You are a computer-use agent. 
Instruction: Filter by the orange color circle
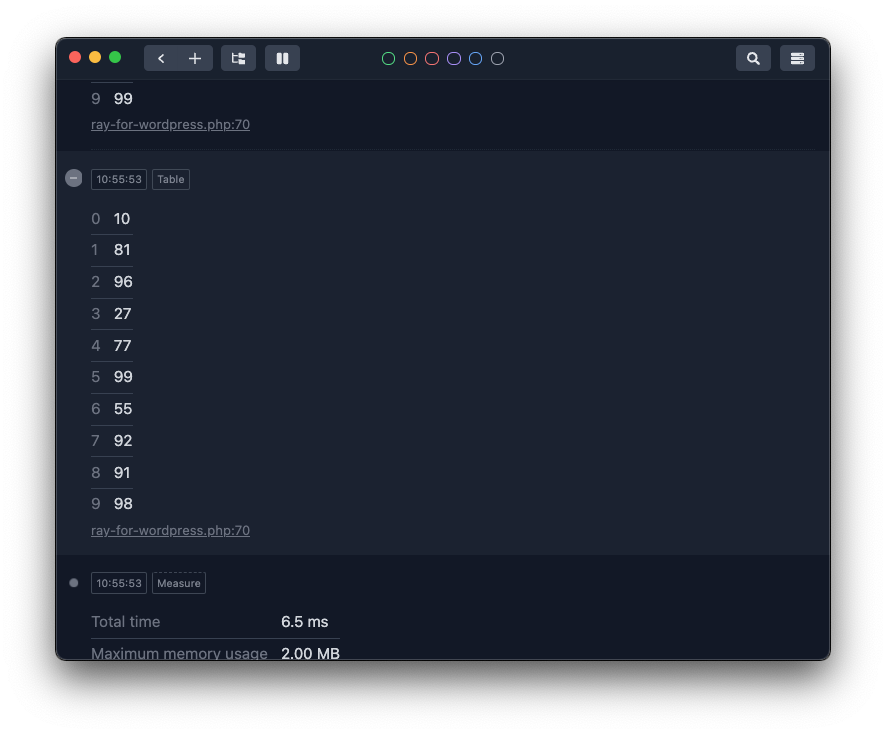click(410, 59)
